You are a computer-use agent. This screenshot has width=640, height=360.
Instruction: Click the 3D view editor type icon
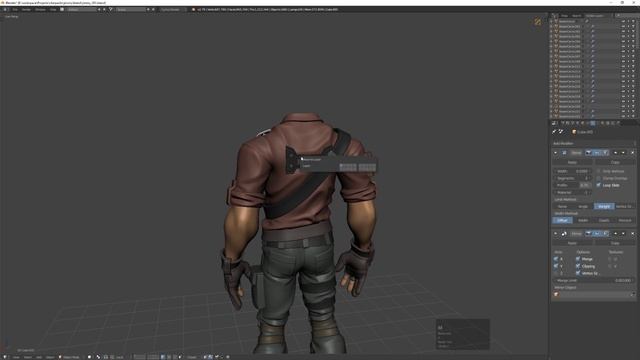[5, 357]
